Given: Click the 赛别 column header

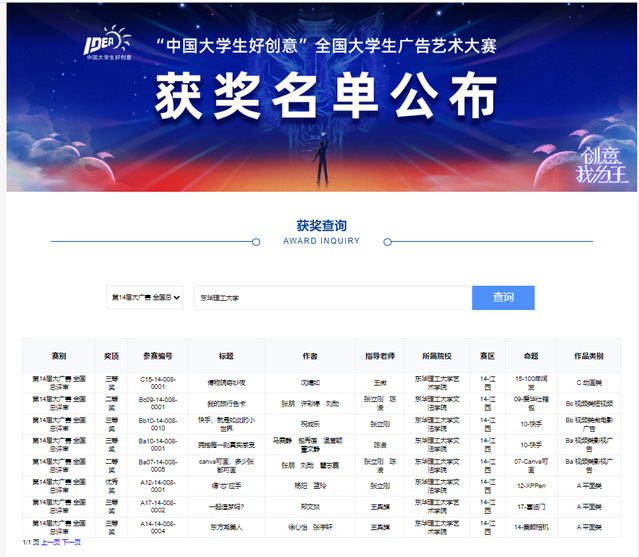Looking at the screenshot, I should coord(59,356).
